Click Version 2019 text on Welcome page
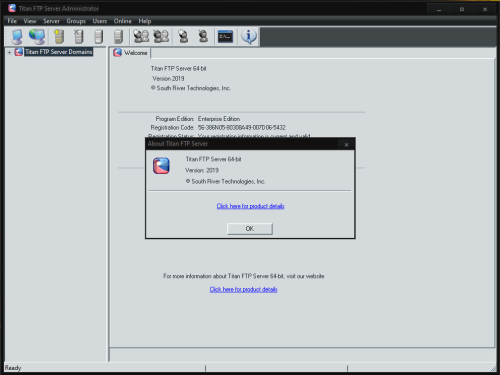The width and height of the screenshot is (500, 375). [168, 78]
